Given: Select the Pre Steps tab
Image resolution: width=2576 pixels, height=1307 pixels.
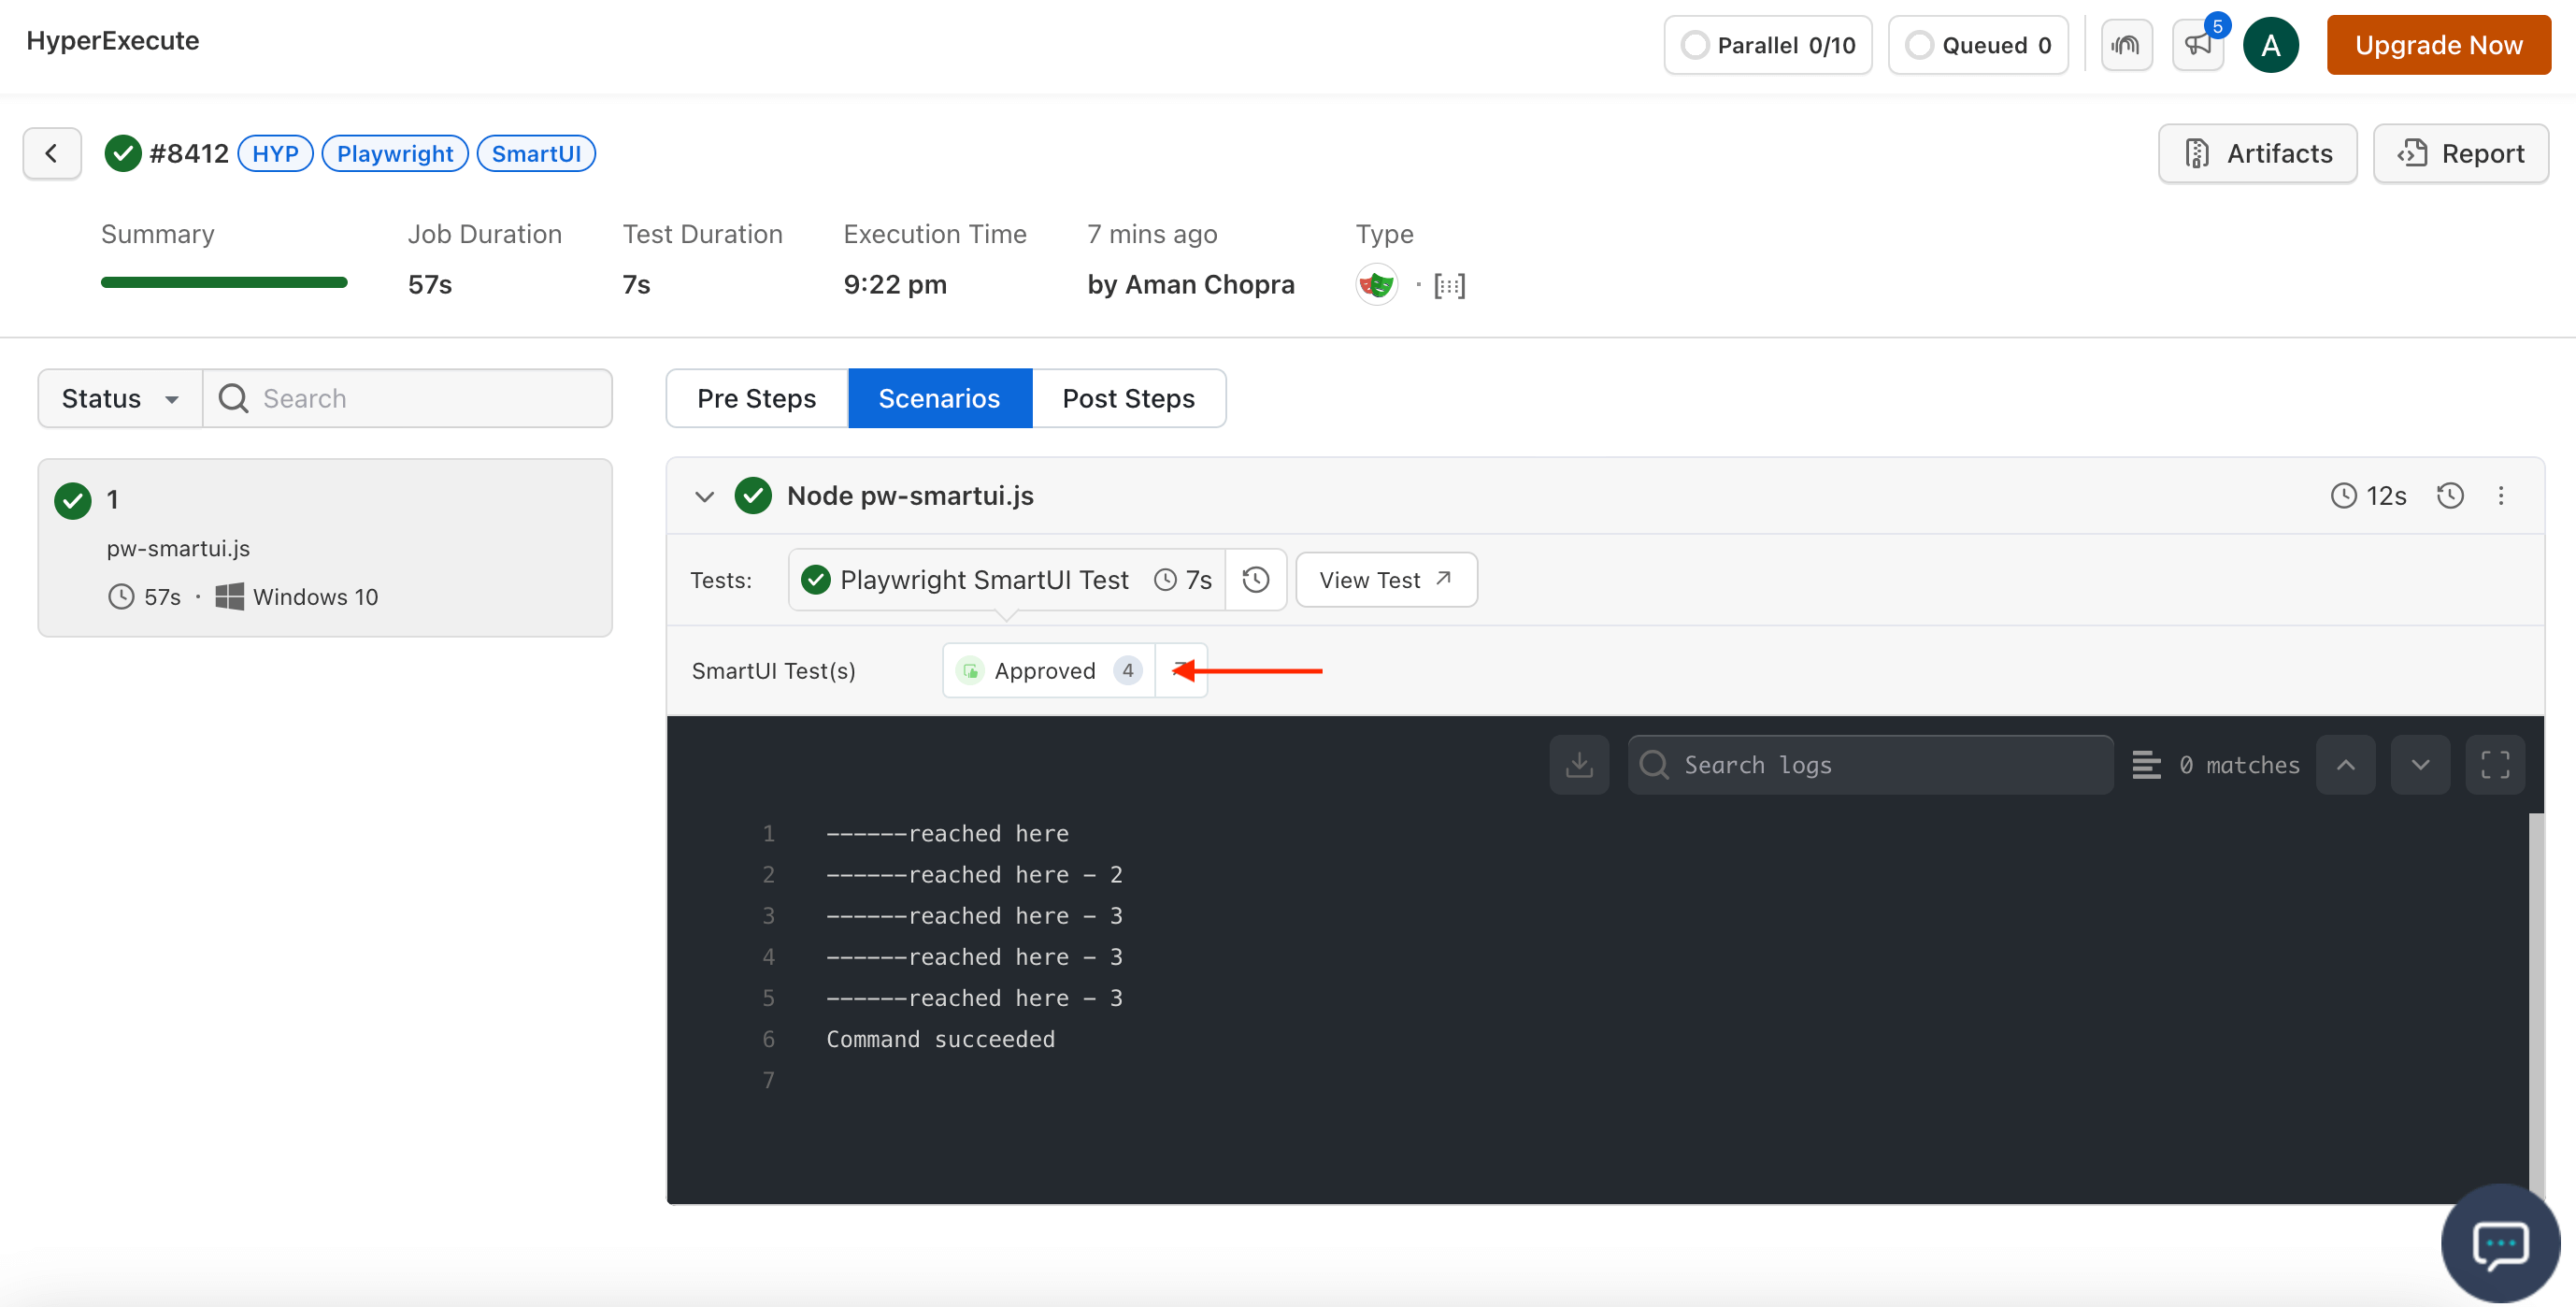Looking at the screenshot, I should click(756, 398).
